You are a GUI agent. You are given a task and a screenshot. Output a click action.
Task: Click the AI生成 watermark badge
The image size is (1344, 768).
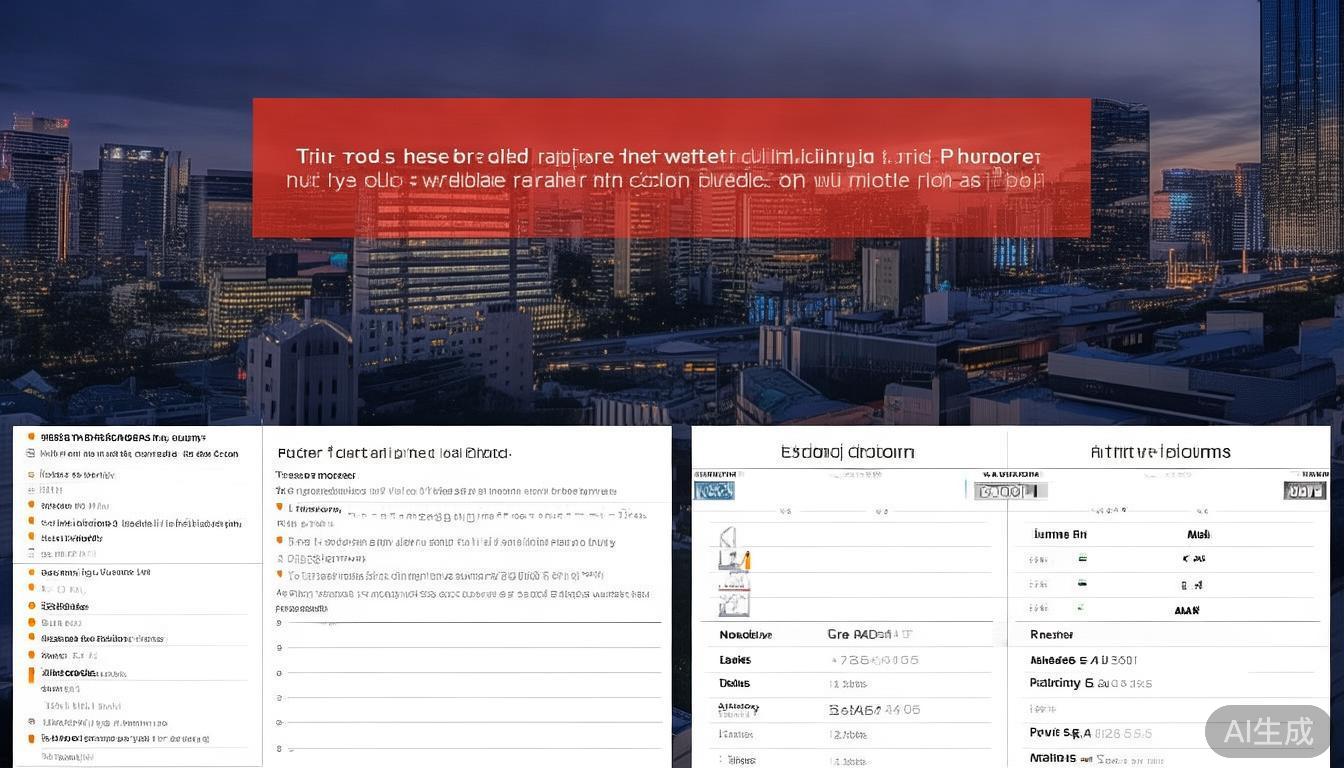(x=1267, y=731)
